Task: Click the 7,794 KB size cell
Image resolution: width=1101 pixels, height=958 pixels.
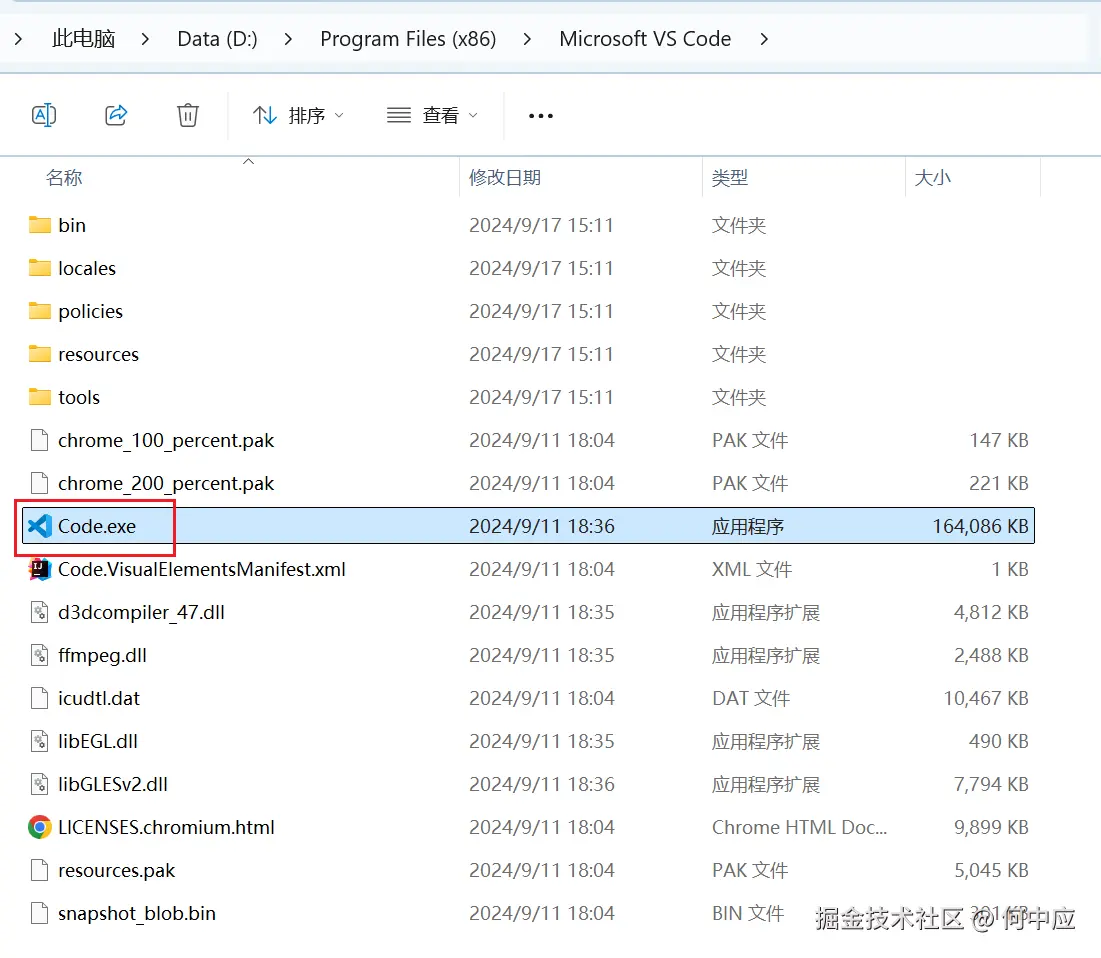Action: [991, 784]
